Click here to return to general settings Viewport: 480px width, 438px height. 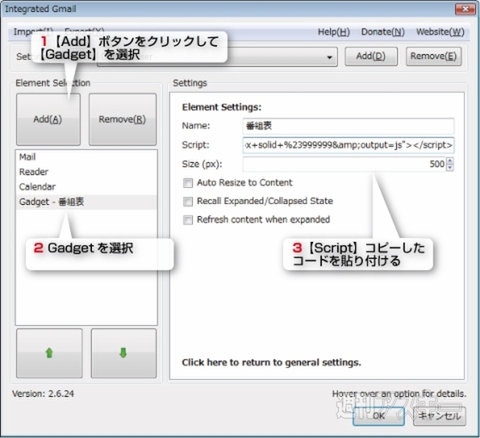tap(271, 362)
